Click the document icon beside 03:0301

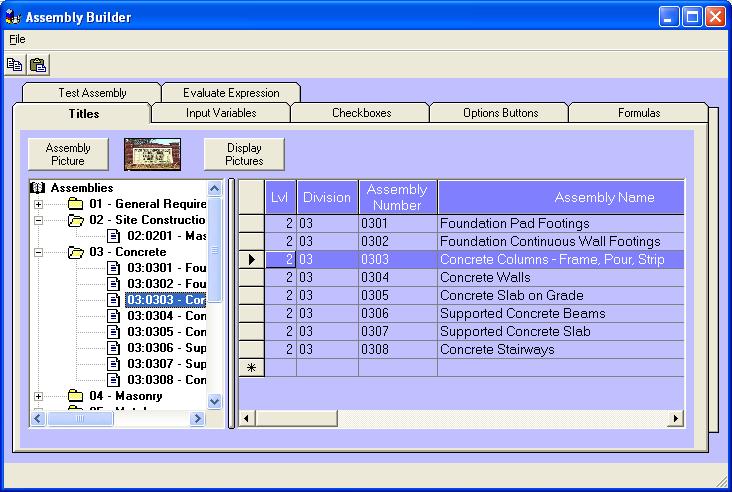[x=114, y=268]
